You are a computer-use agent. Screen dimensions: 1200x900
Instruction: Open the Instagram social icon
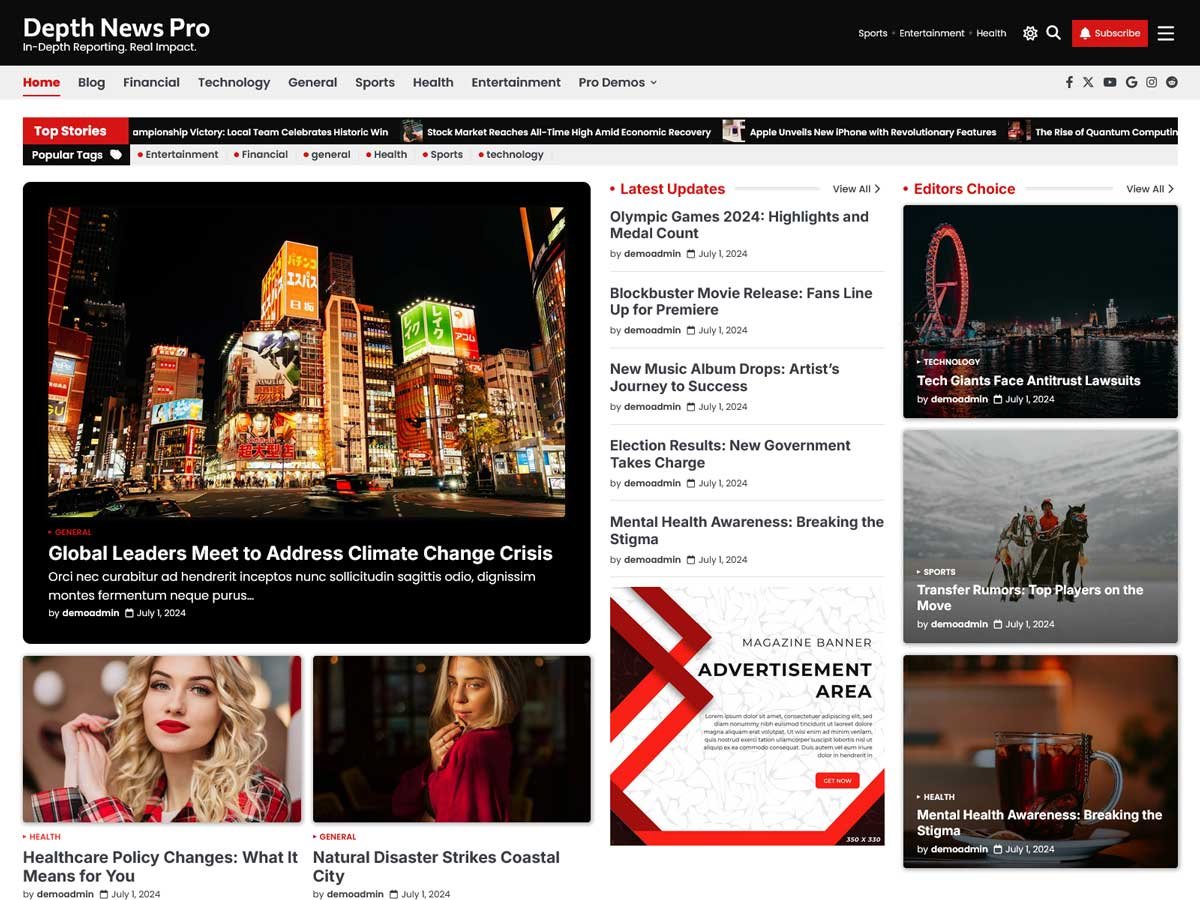click(1152, 82)
